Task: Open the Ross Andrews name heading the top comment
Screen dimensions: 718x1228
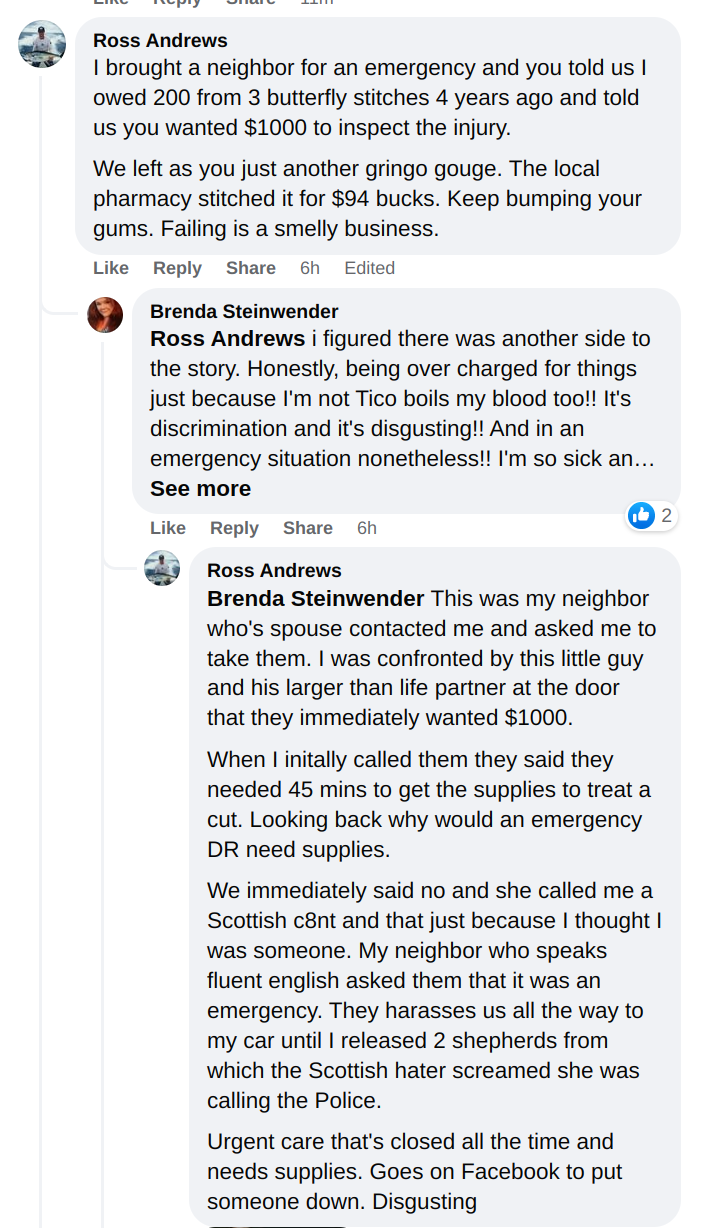Action: click(x=160, y=41)
